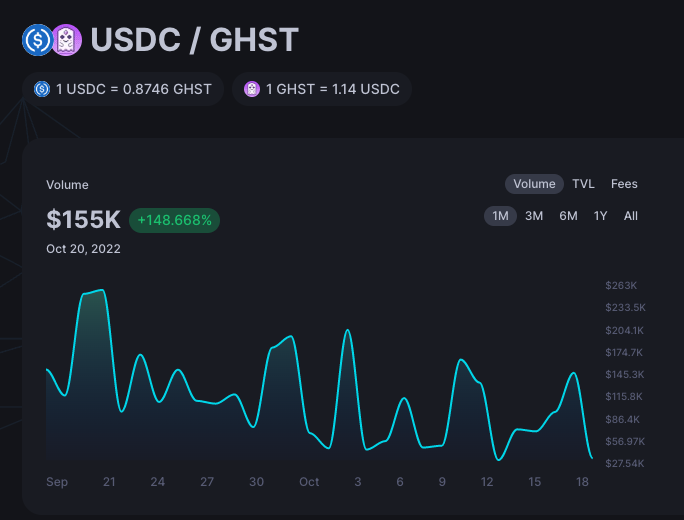The width and height of the screenshot is (684, 520).
Task: Switch chart to Fees tab
Action: [x=624, y=184]
